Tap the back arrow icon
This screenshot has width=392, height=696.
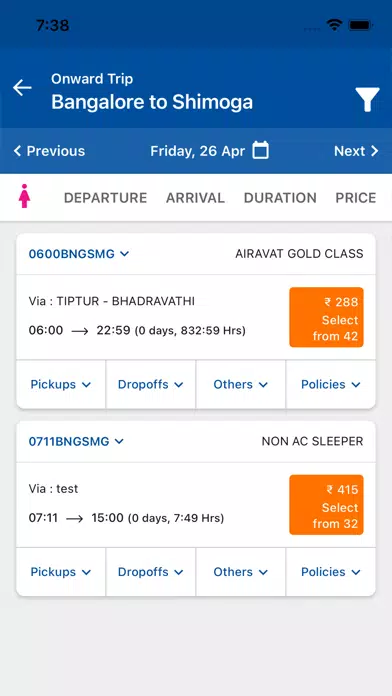(22, 88)
